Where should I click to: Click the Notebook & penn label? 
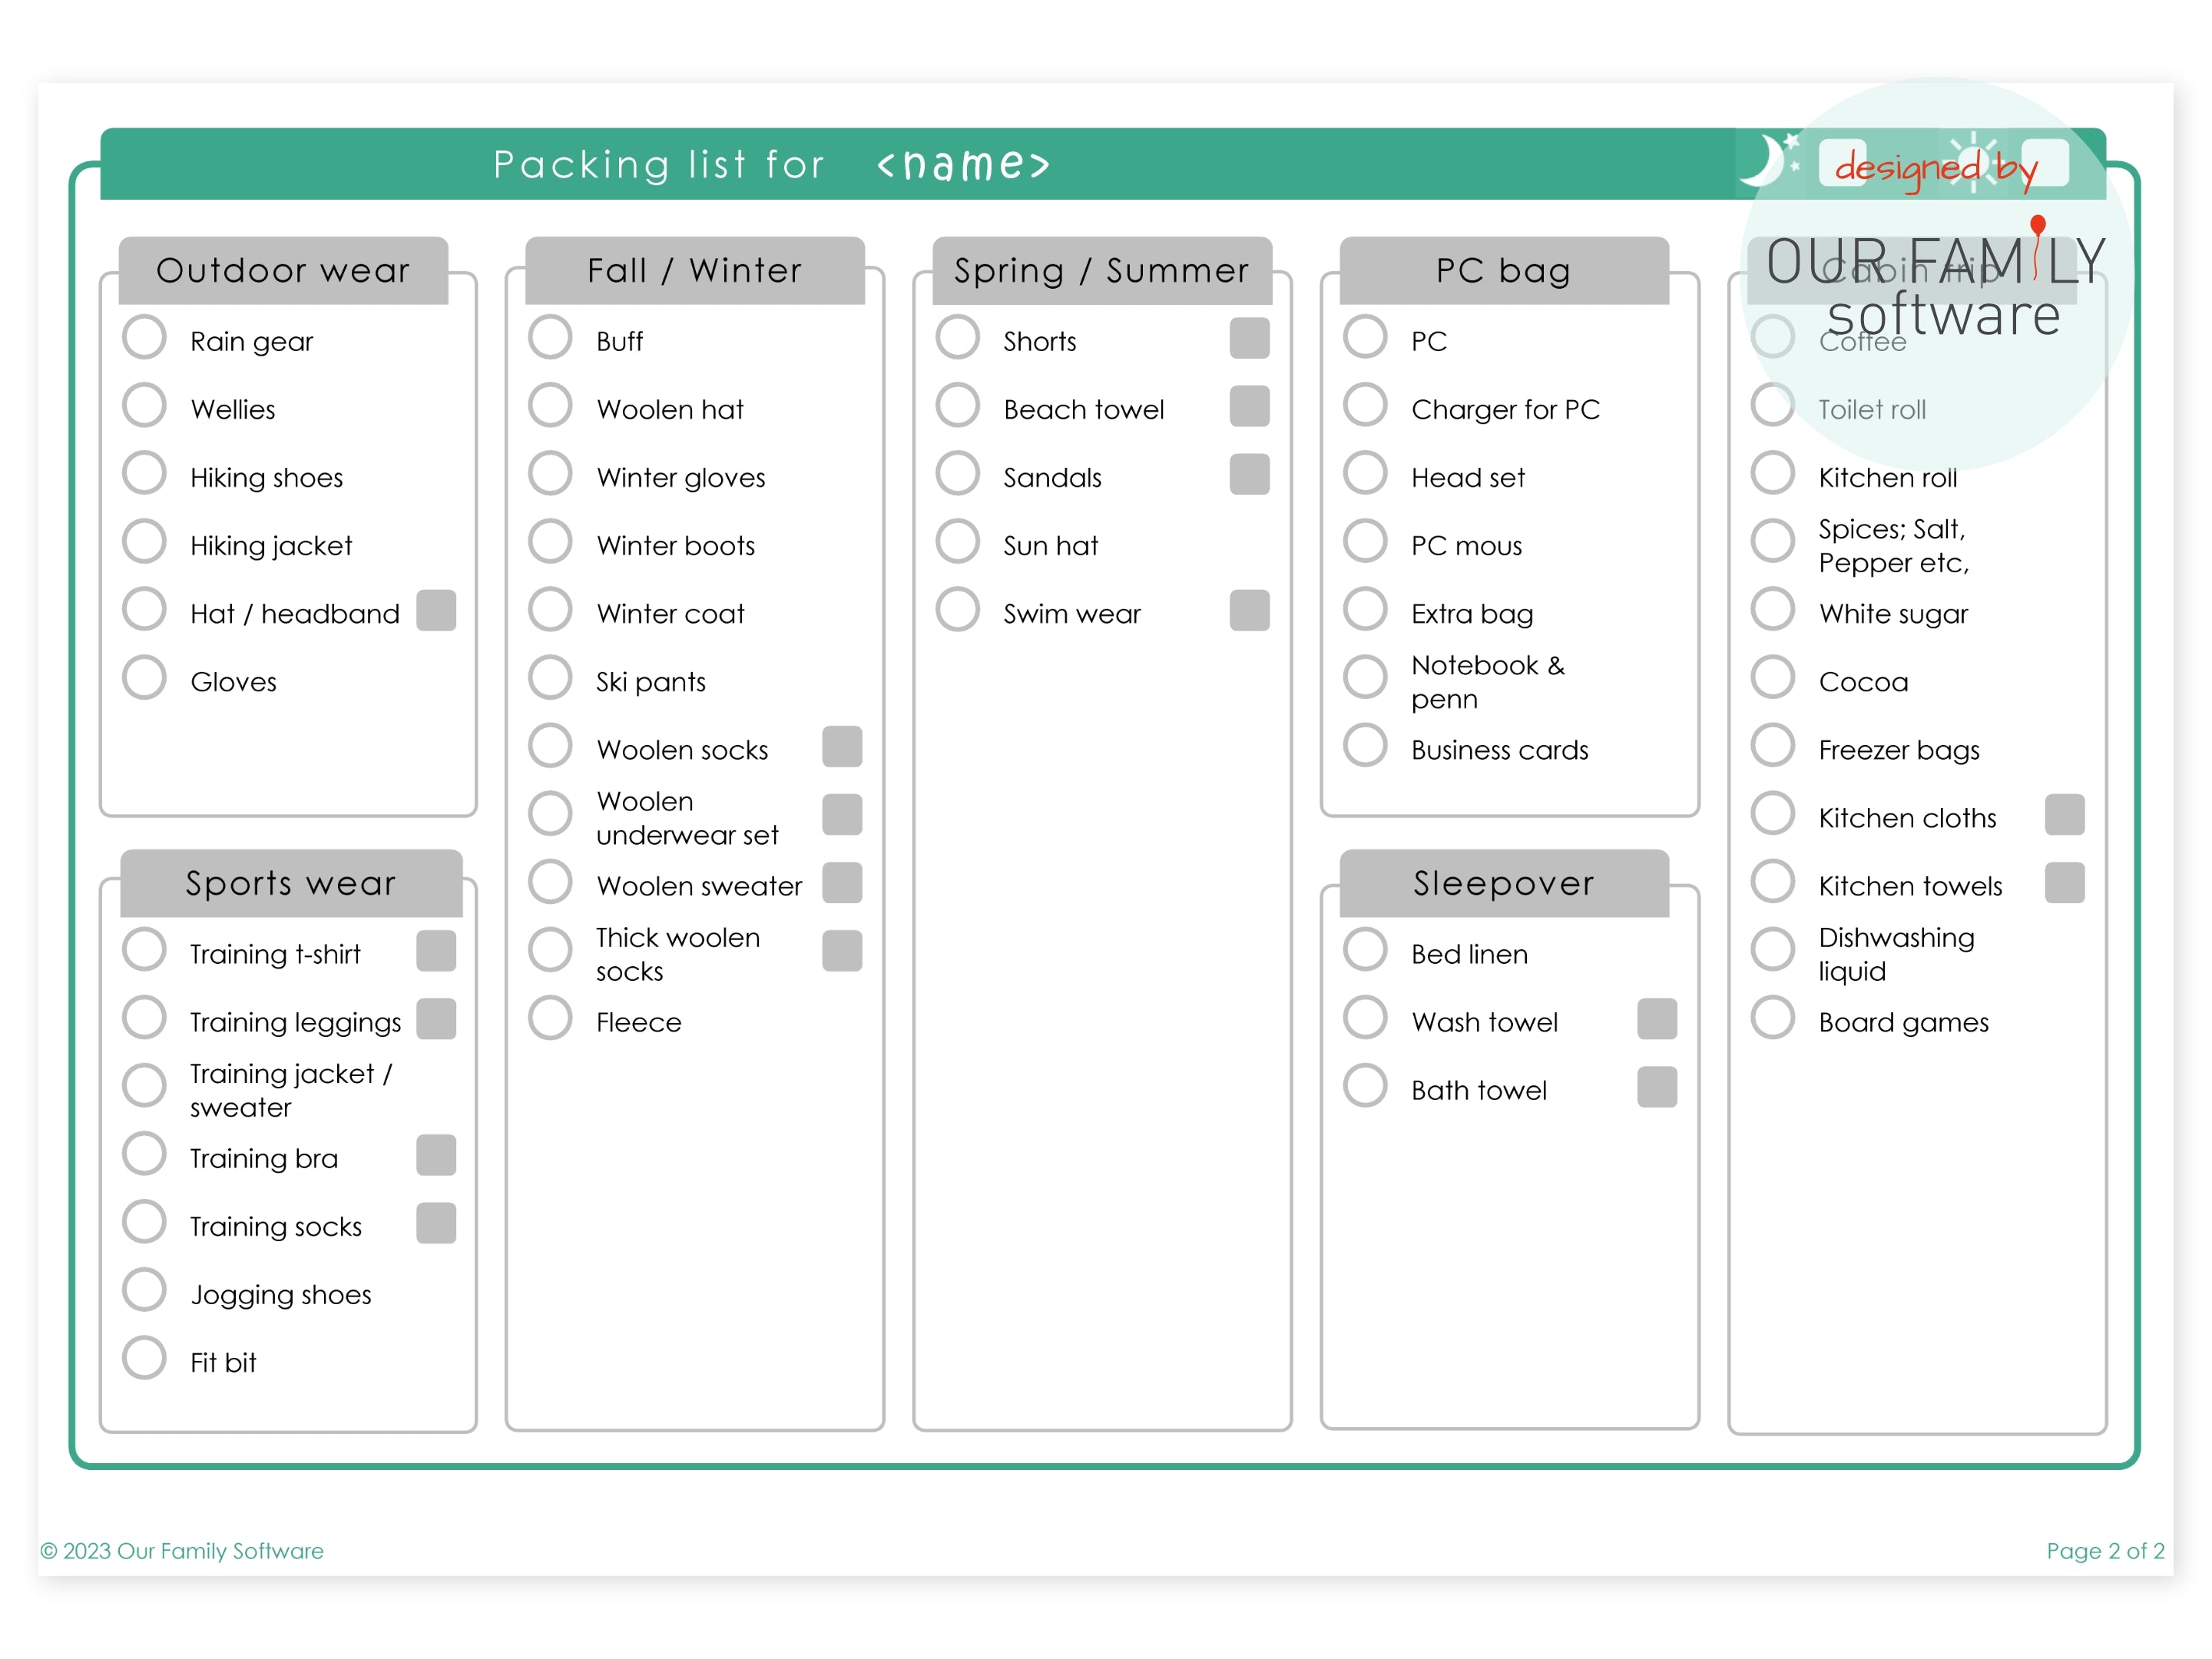1487,681
